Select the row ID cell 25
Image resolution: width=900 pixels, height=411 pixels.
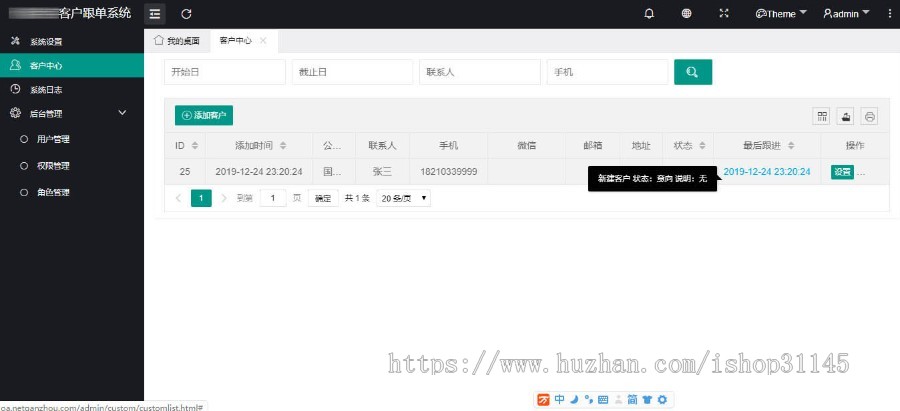[185, 172]
